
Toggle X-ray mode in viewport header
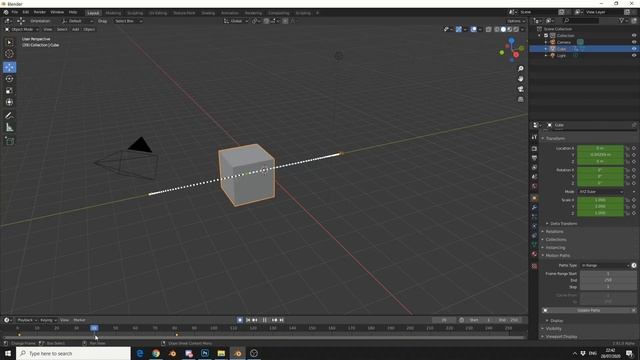pyautogui.click(x=489, y=29)
